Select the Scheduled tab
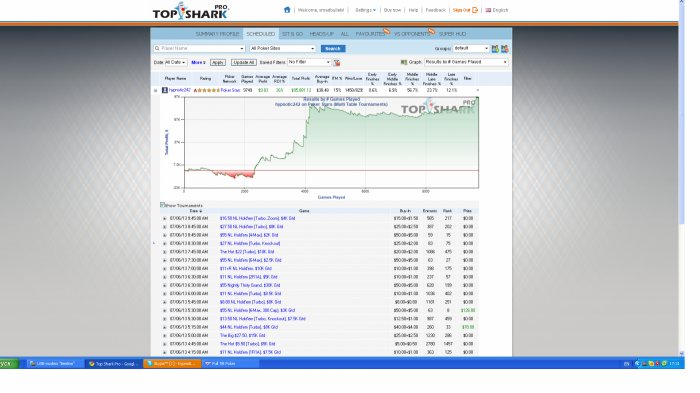 (x=261, y=34)
